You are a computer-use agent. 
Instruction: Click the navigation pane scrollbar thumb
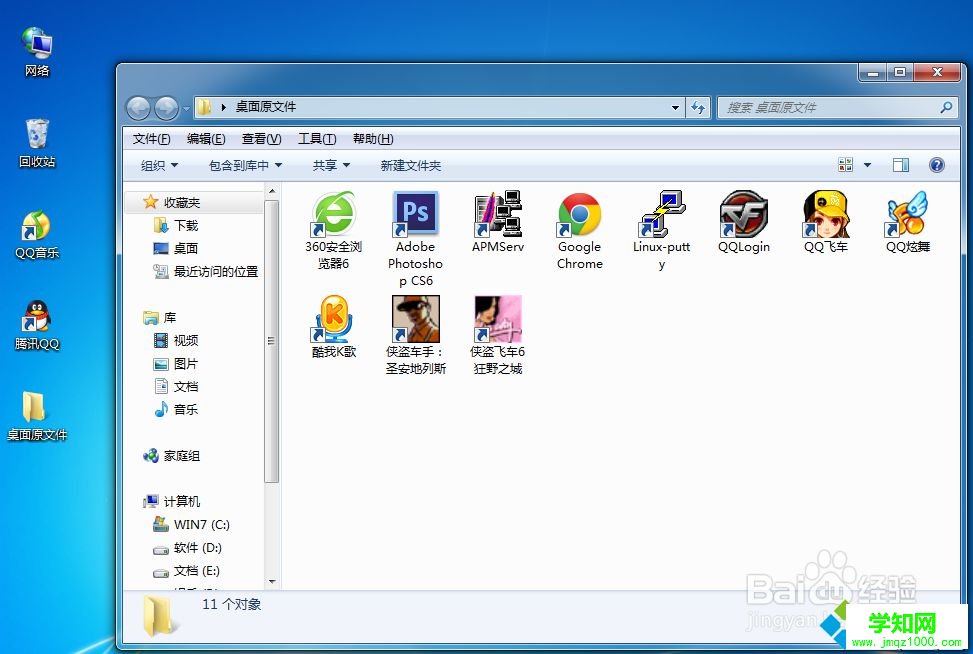271,341
